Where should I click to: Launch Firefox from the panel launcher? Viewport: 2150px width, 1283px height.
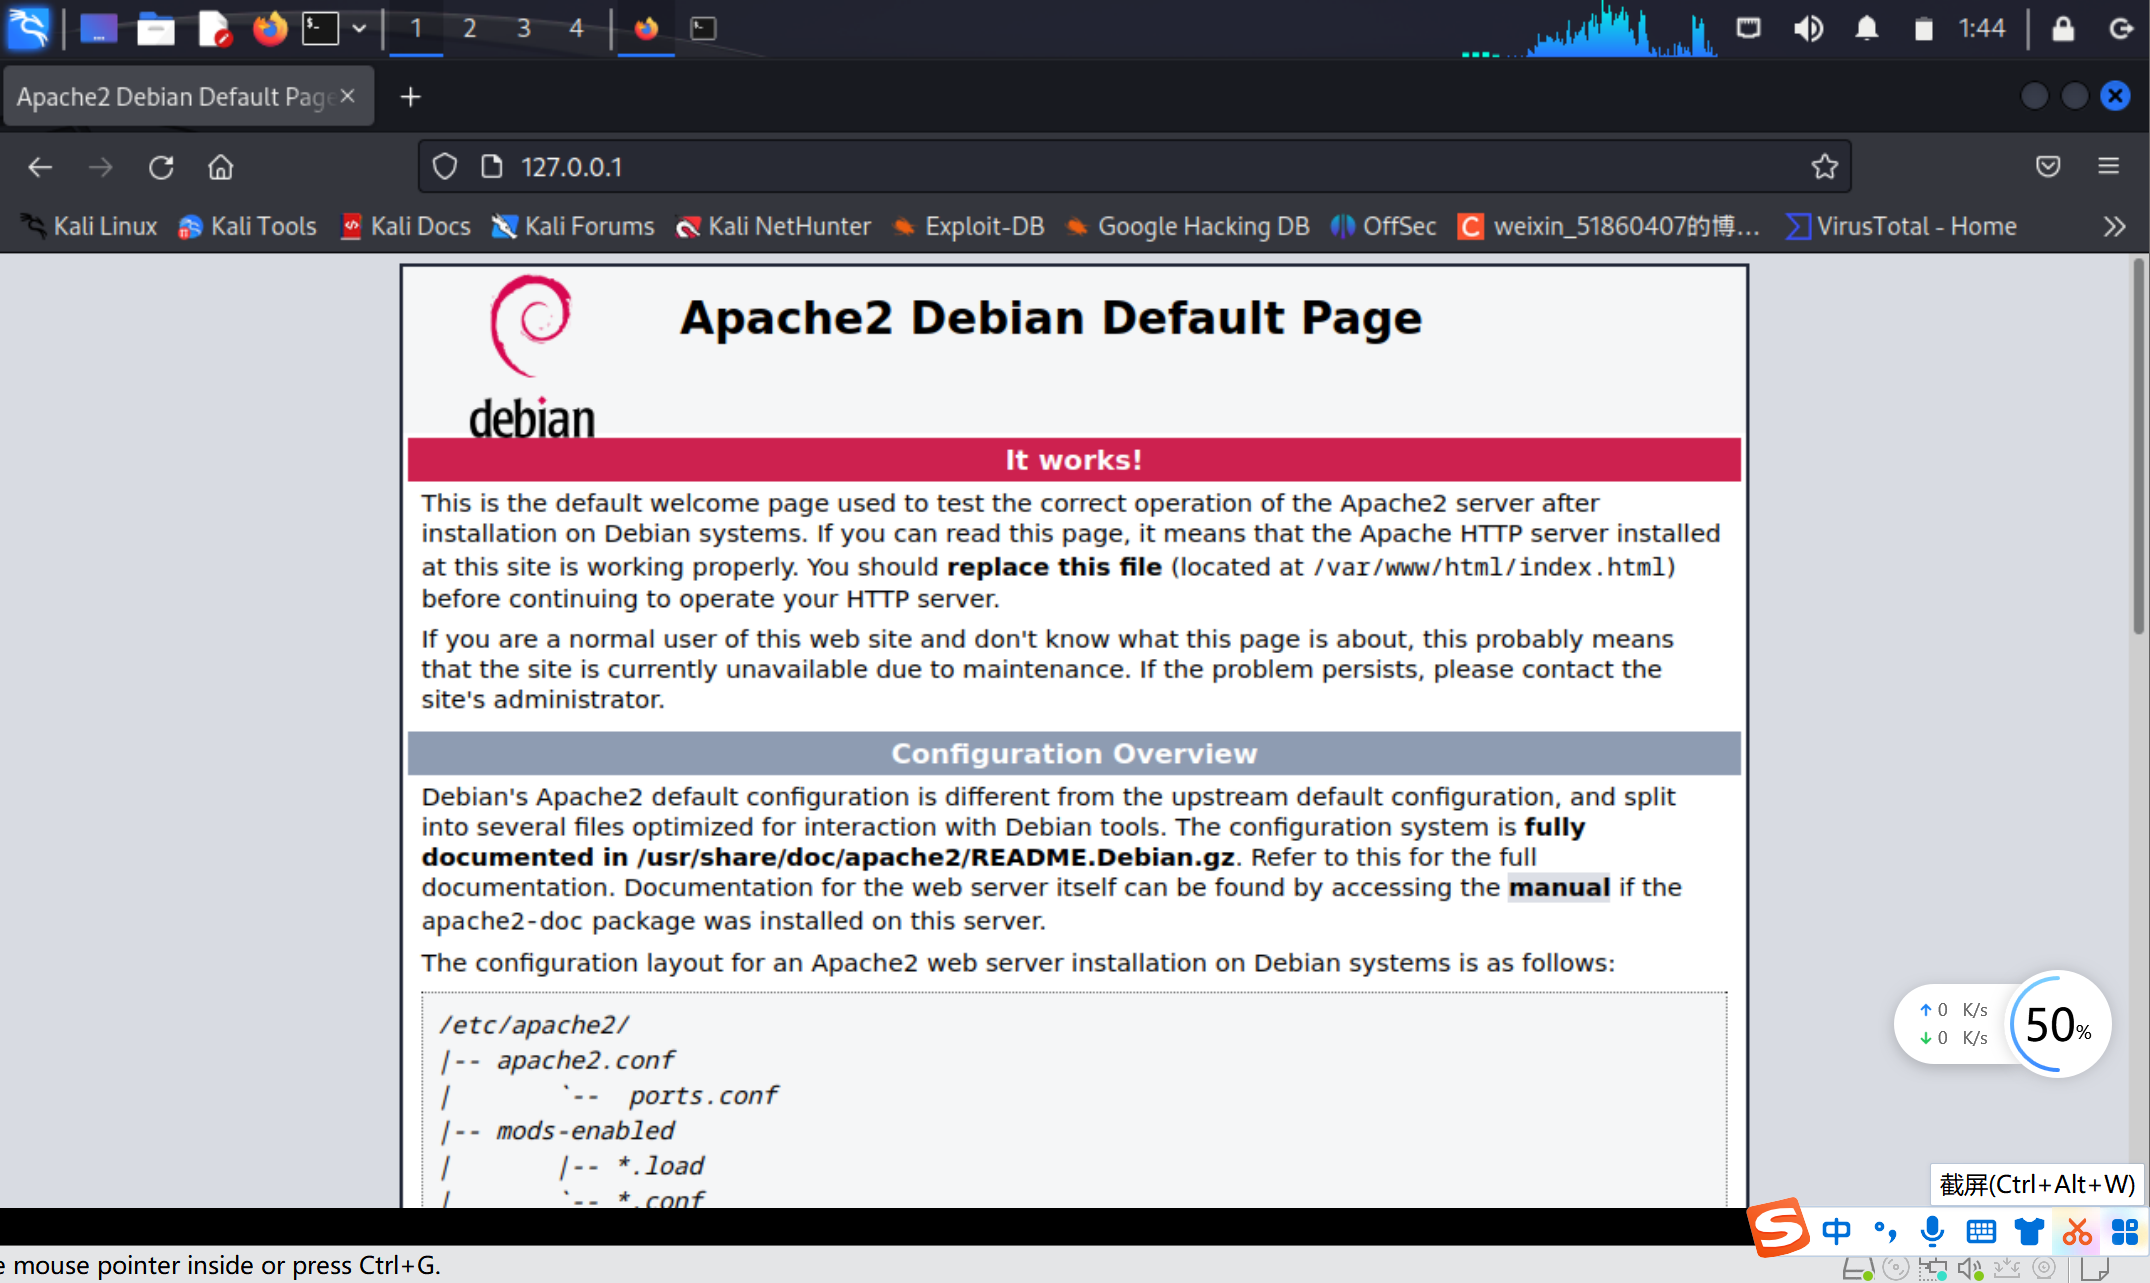pyautogui.click(x=269, y=29)
